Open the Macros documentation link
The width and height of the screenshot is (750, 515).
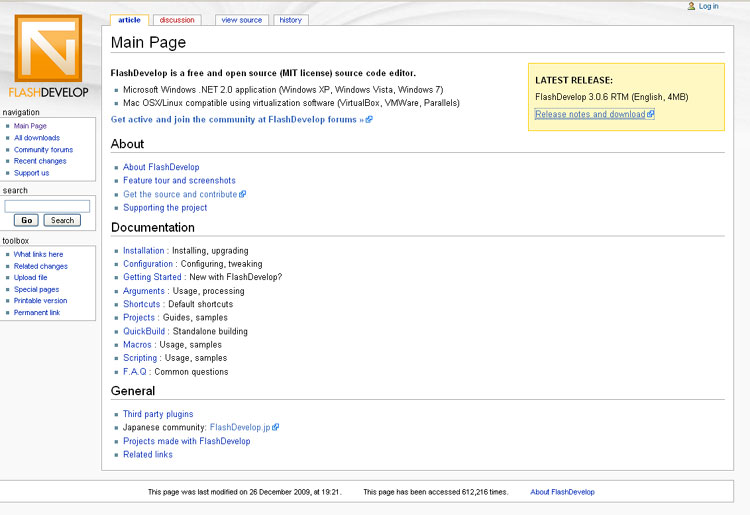click(137, 345)
